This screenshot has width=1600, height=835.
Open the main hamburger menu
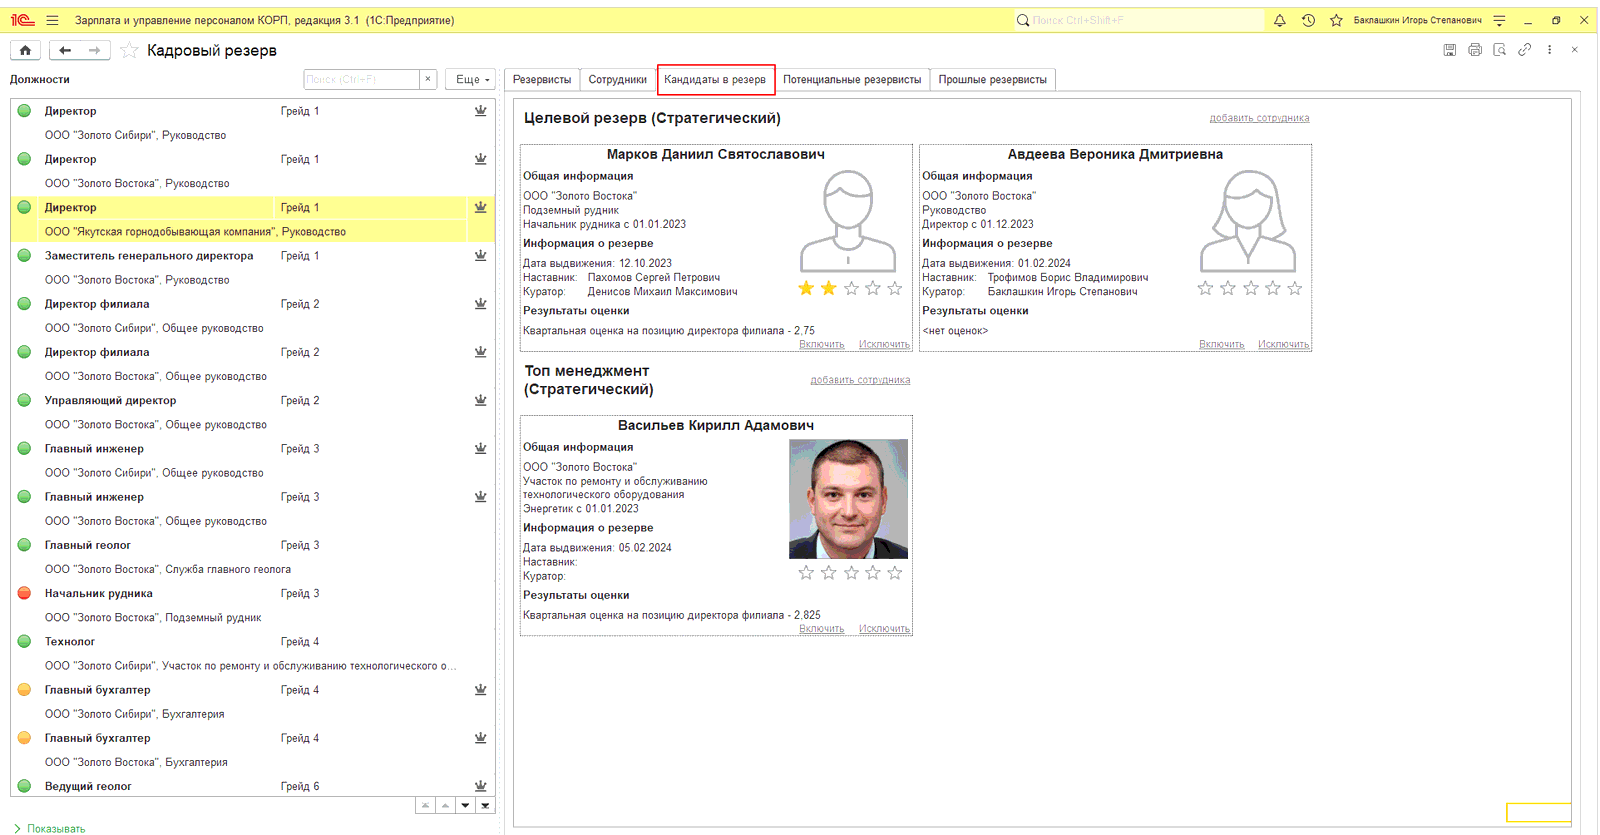coord(52,20)
